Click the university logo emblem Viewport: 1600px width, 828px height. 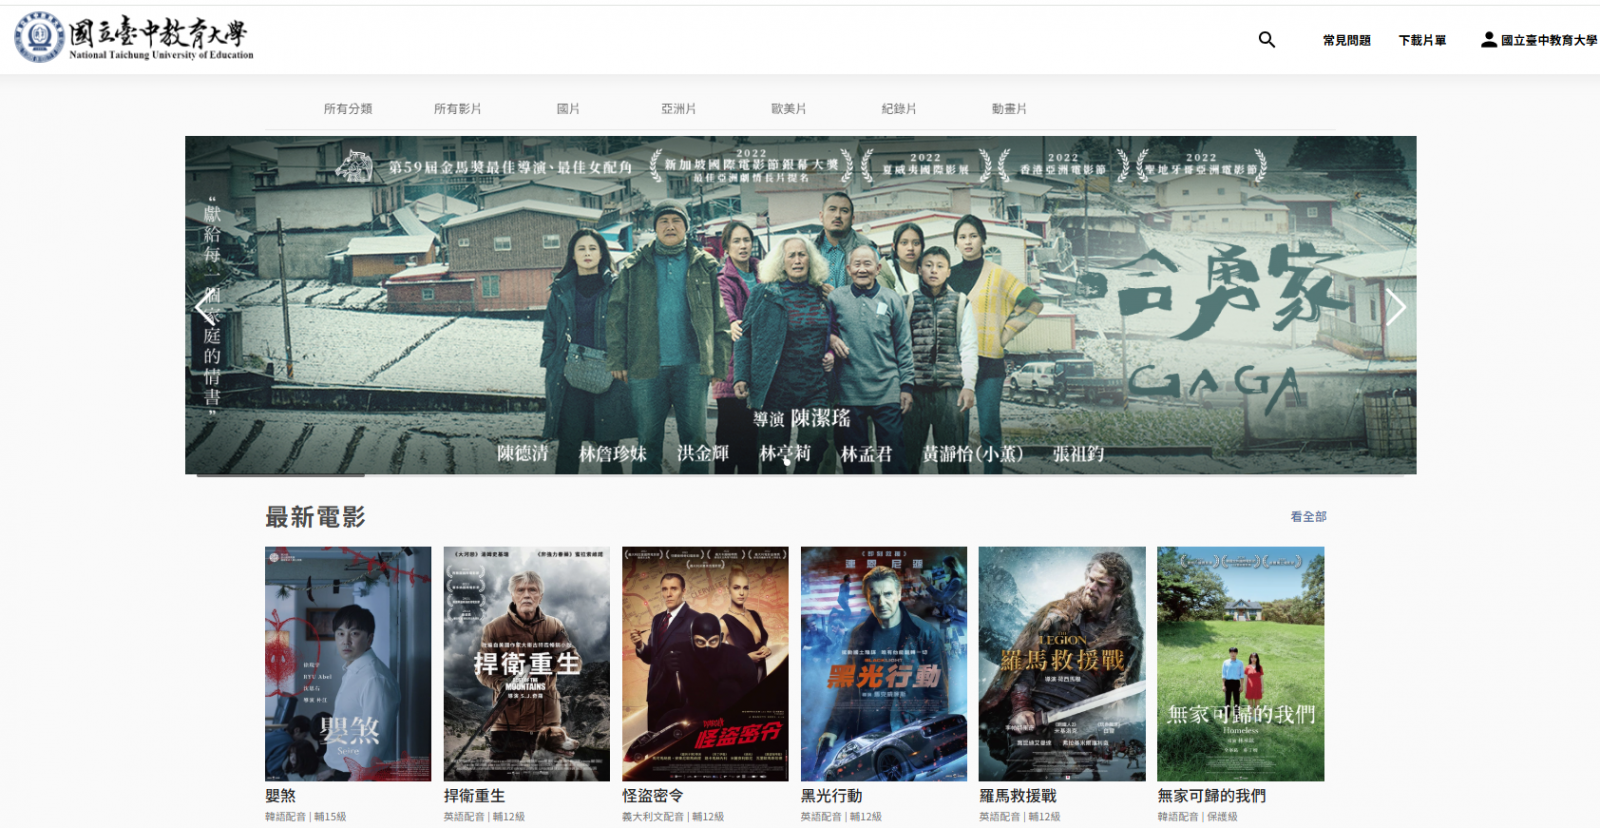[39, 37]
